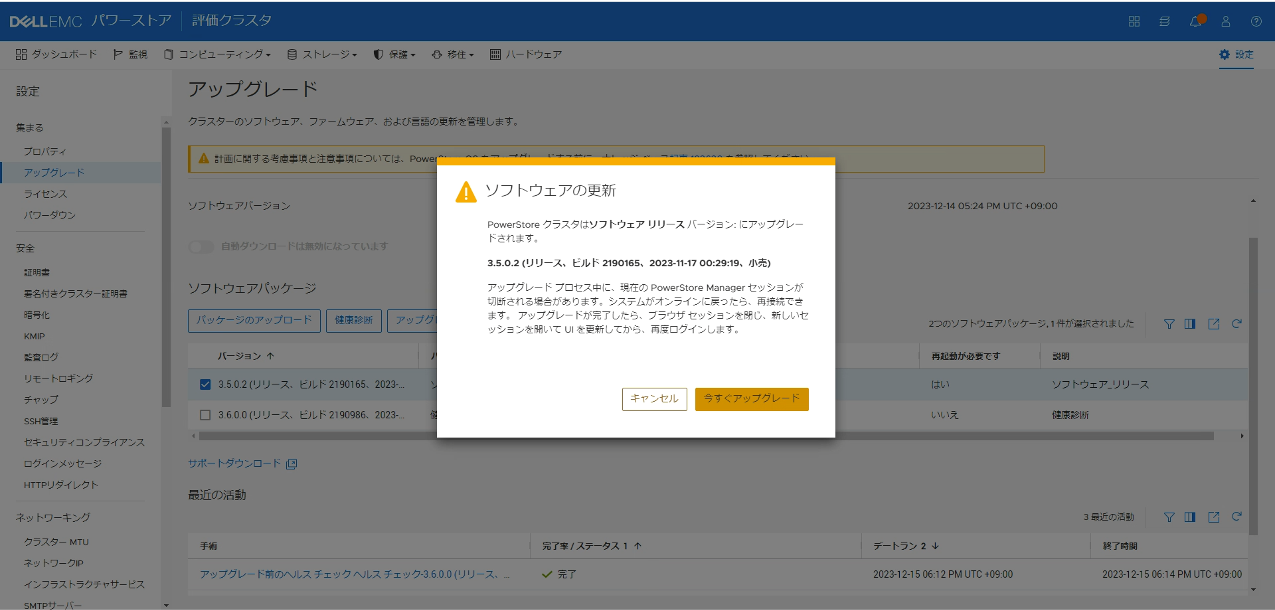
Task: Select SSH管理 in settings sidebar
Action: point(41,421)
